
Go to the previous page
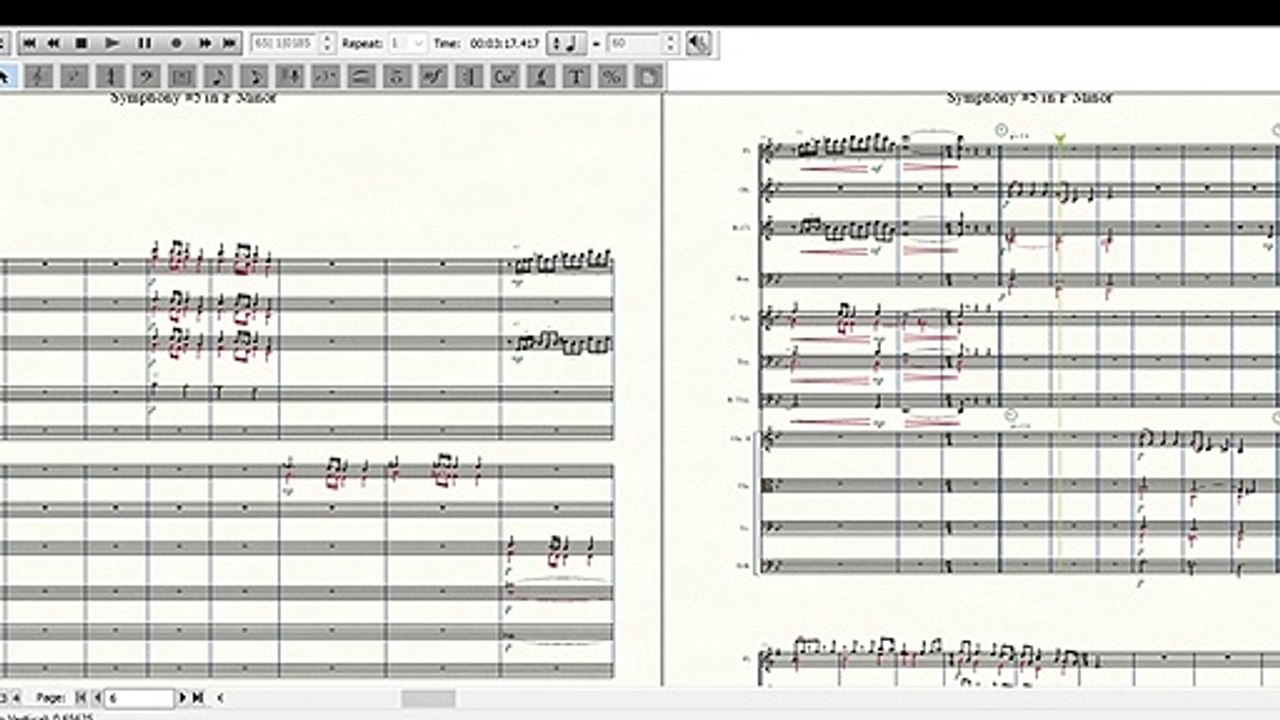point(97,697)
